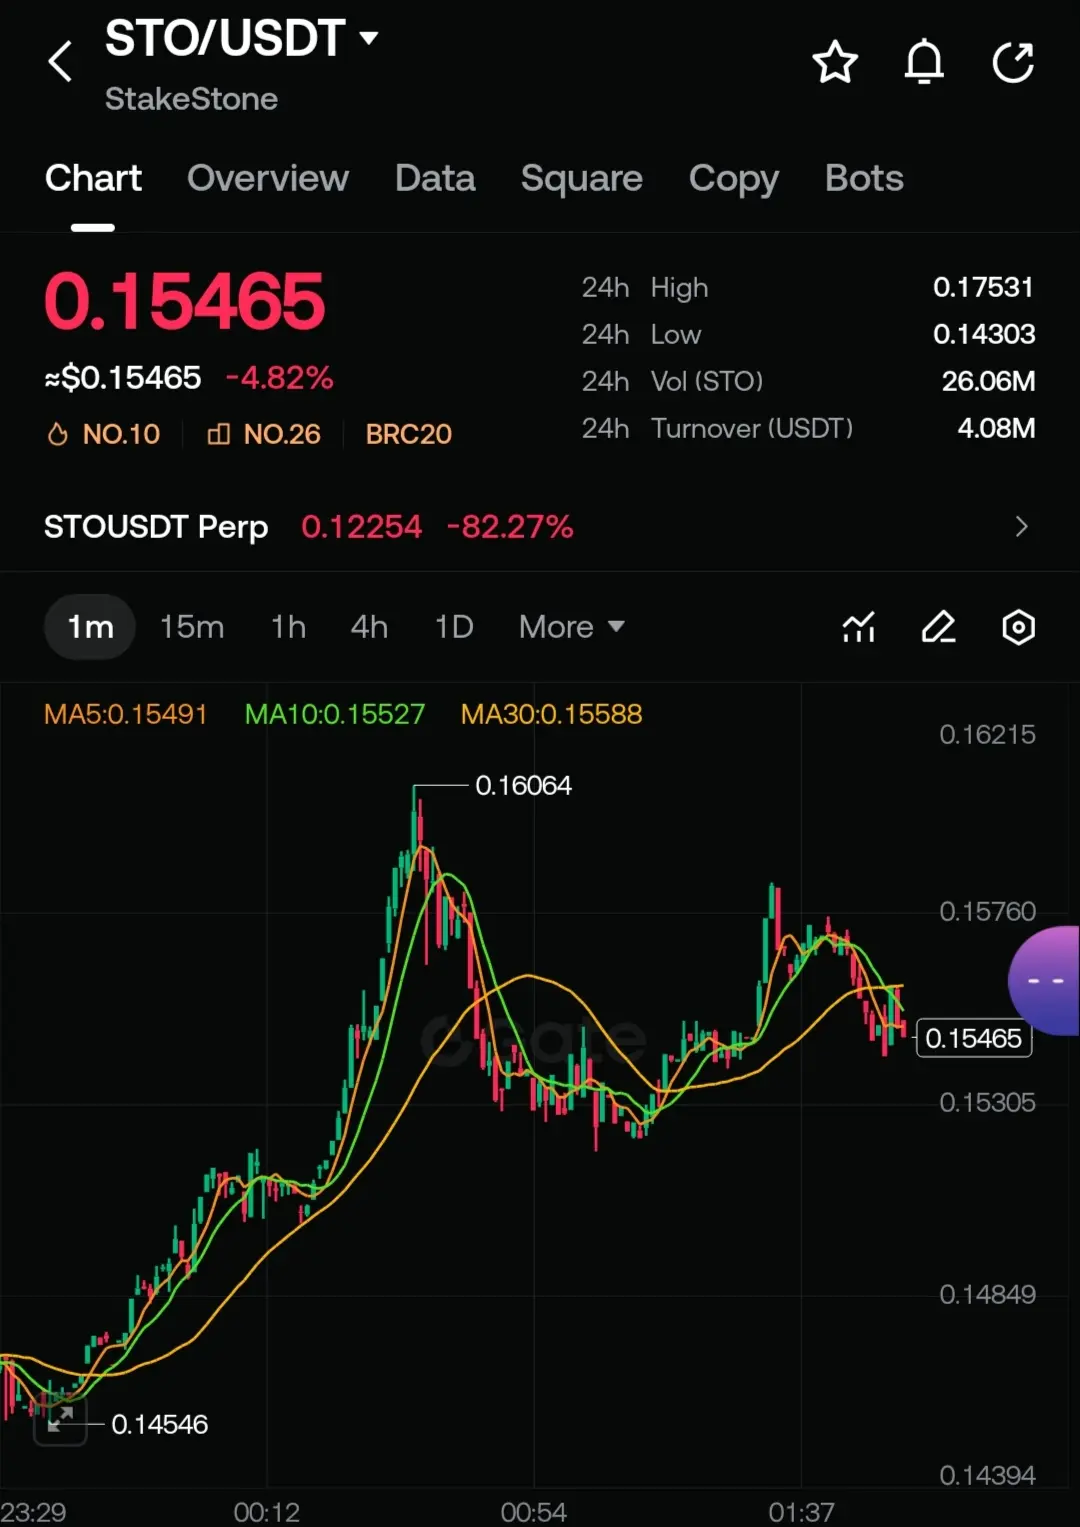Viewport: 1080px width, 1527px height.
Task: Tap the 24h Vol value 26.06M
Action: (988, 381)
